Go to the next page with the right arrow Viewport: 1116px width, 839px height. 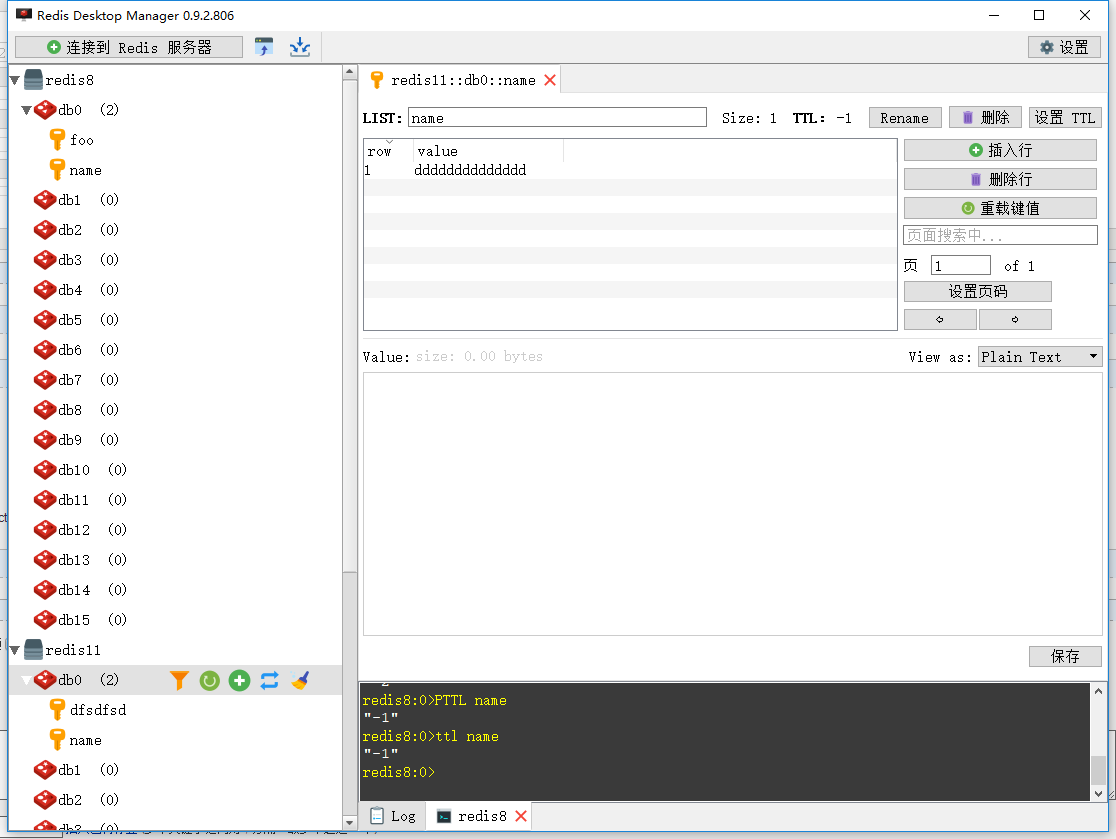click(x=1015, y=320)
